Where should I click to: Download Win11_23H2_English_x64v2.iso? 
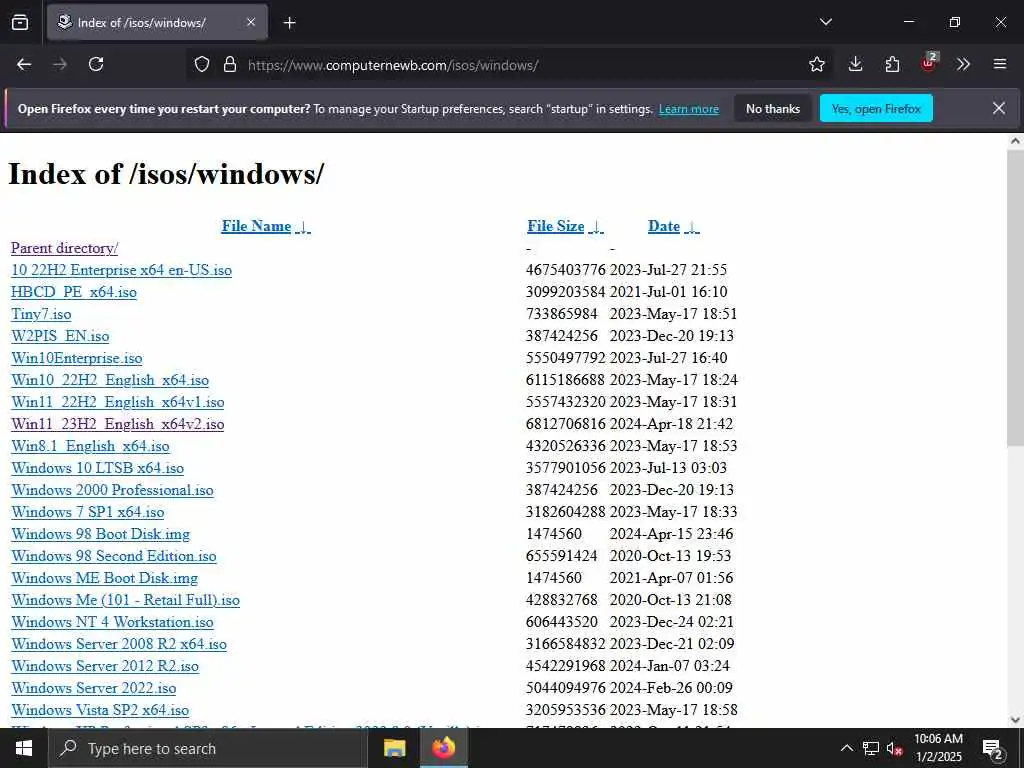click(118, 424)
